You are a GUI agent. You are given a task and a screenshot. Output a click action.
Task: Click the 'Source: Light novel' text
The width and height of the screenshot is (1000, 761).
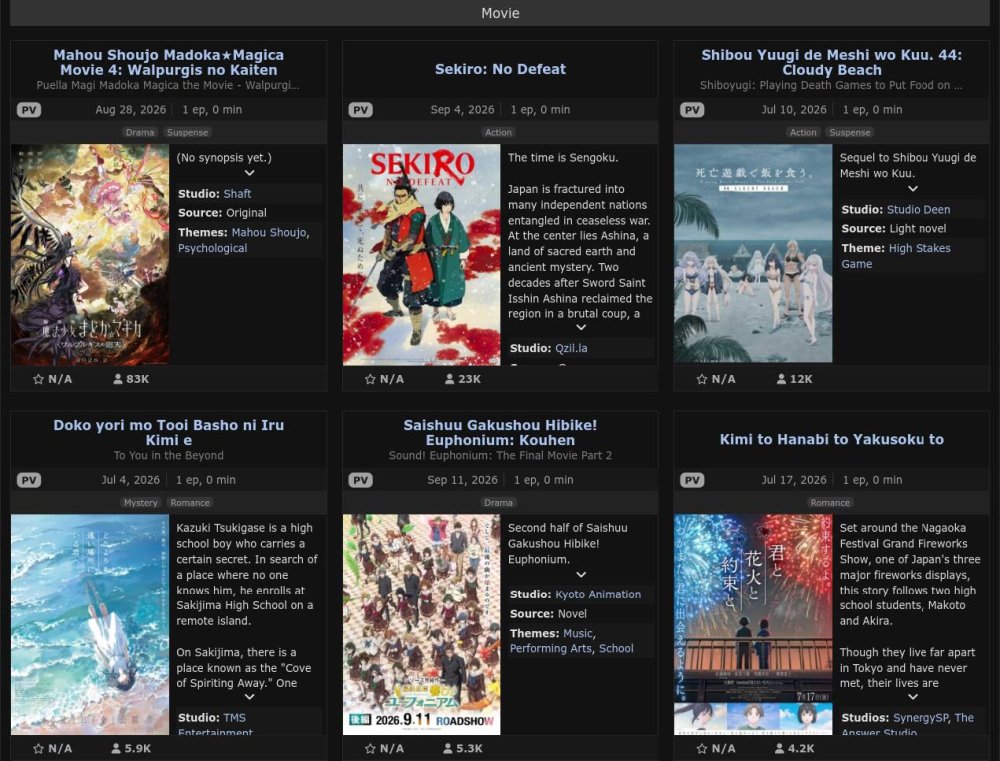[893, 229]
